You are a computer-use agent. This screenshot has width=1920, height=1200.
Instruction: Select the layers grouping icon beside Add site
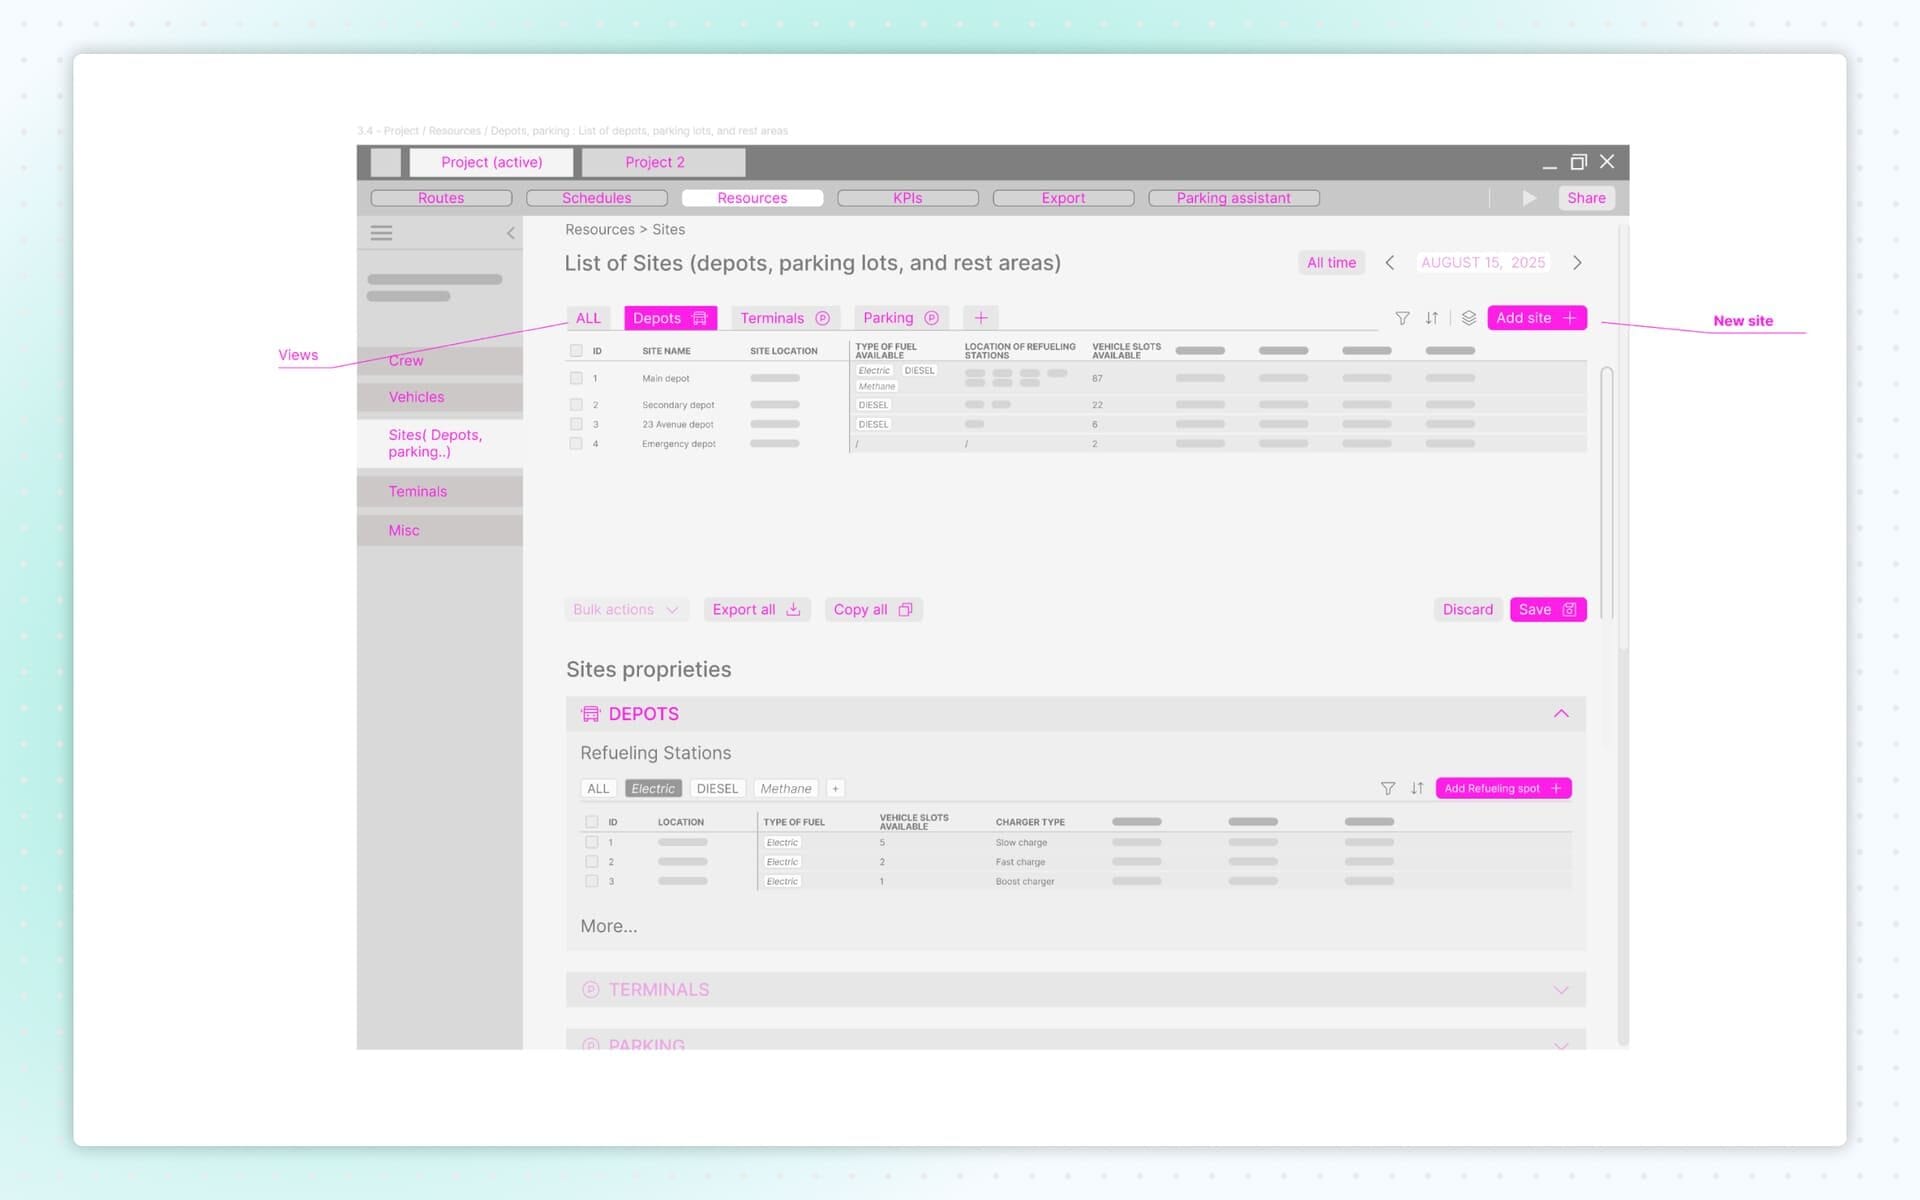tap(1468, 318)
